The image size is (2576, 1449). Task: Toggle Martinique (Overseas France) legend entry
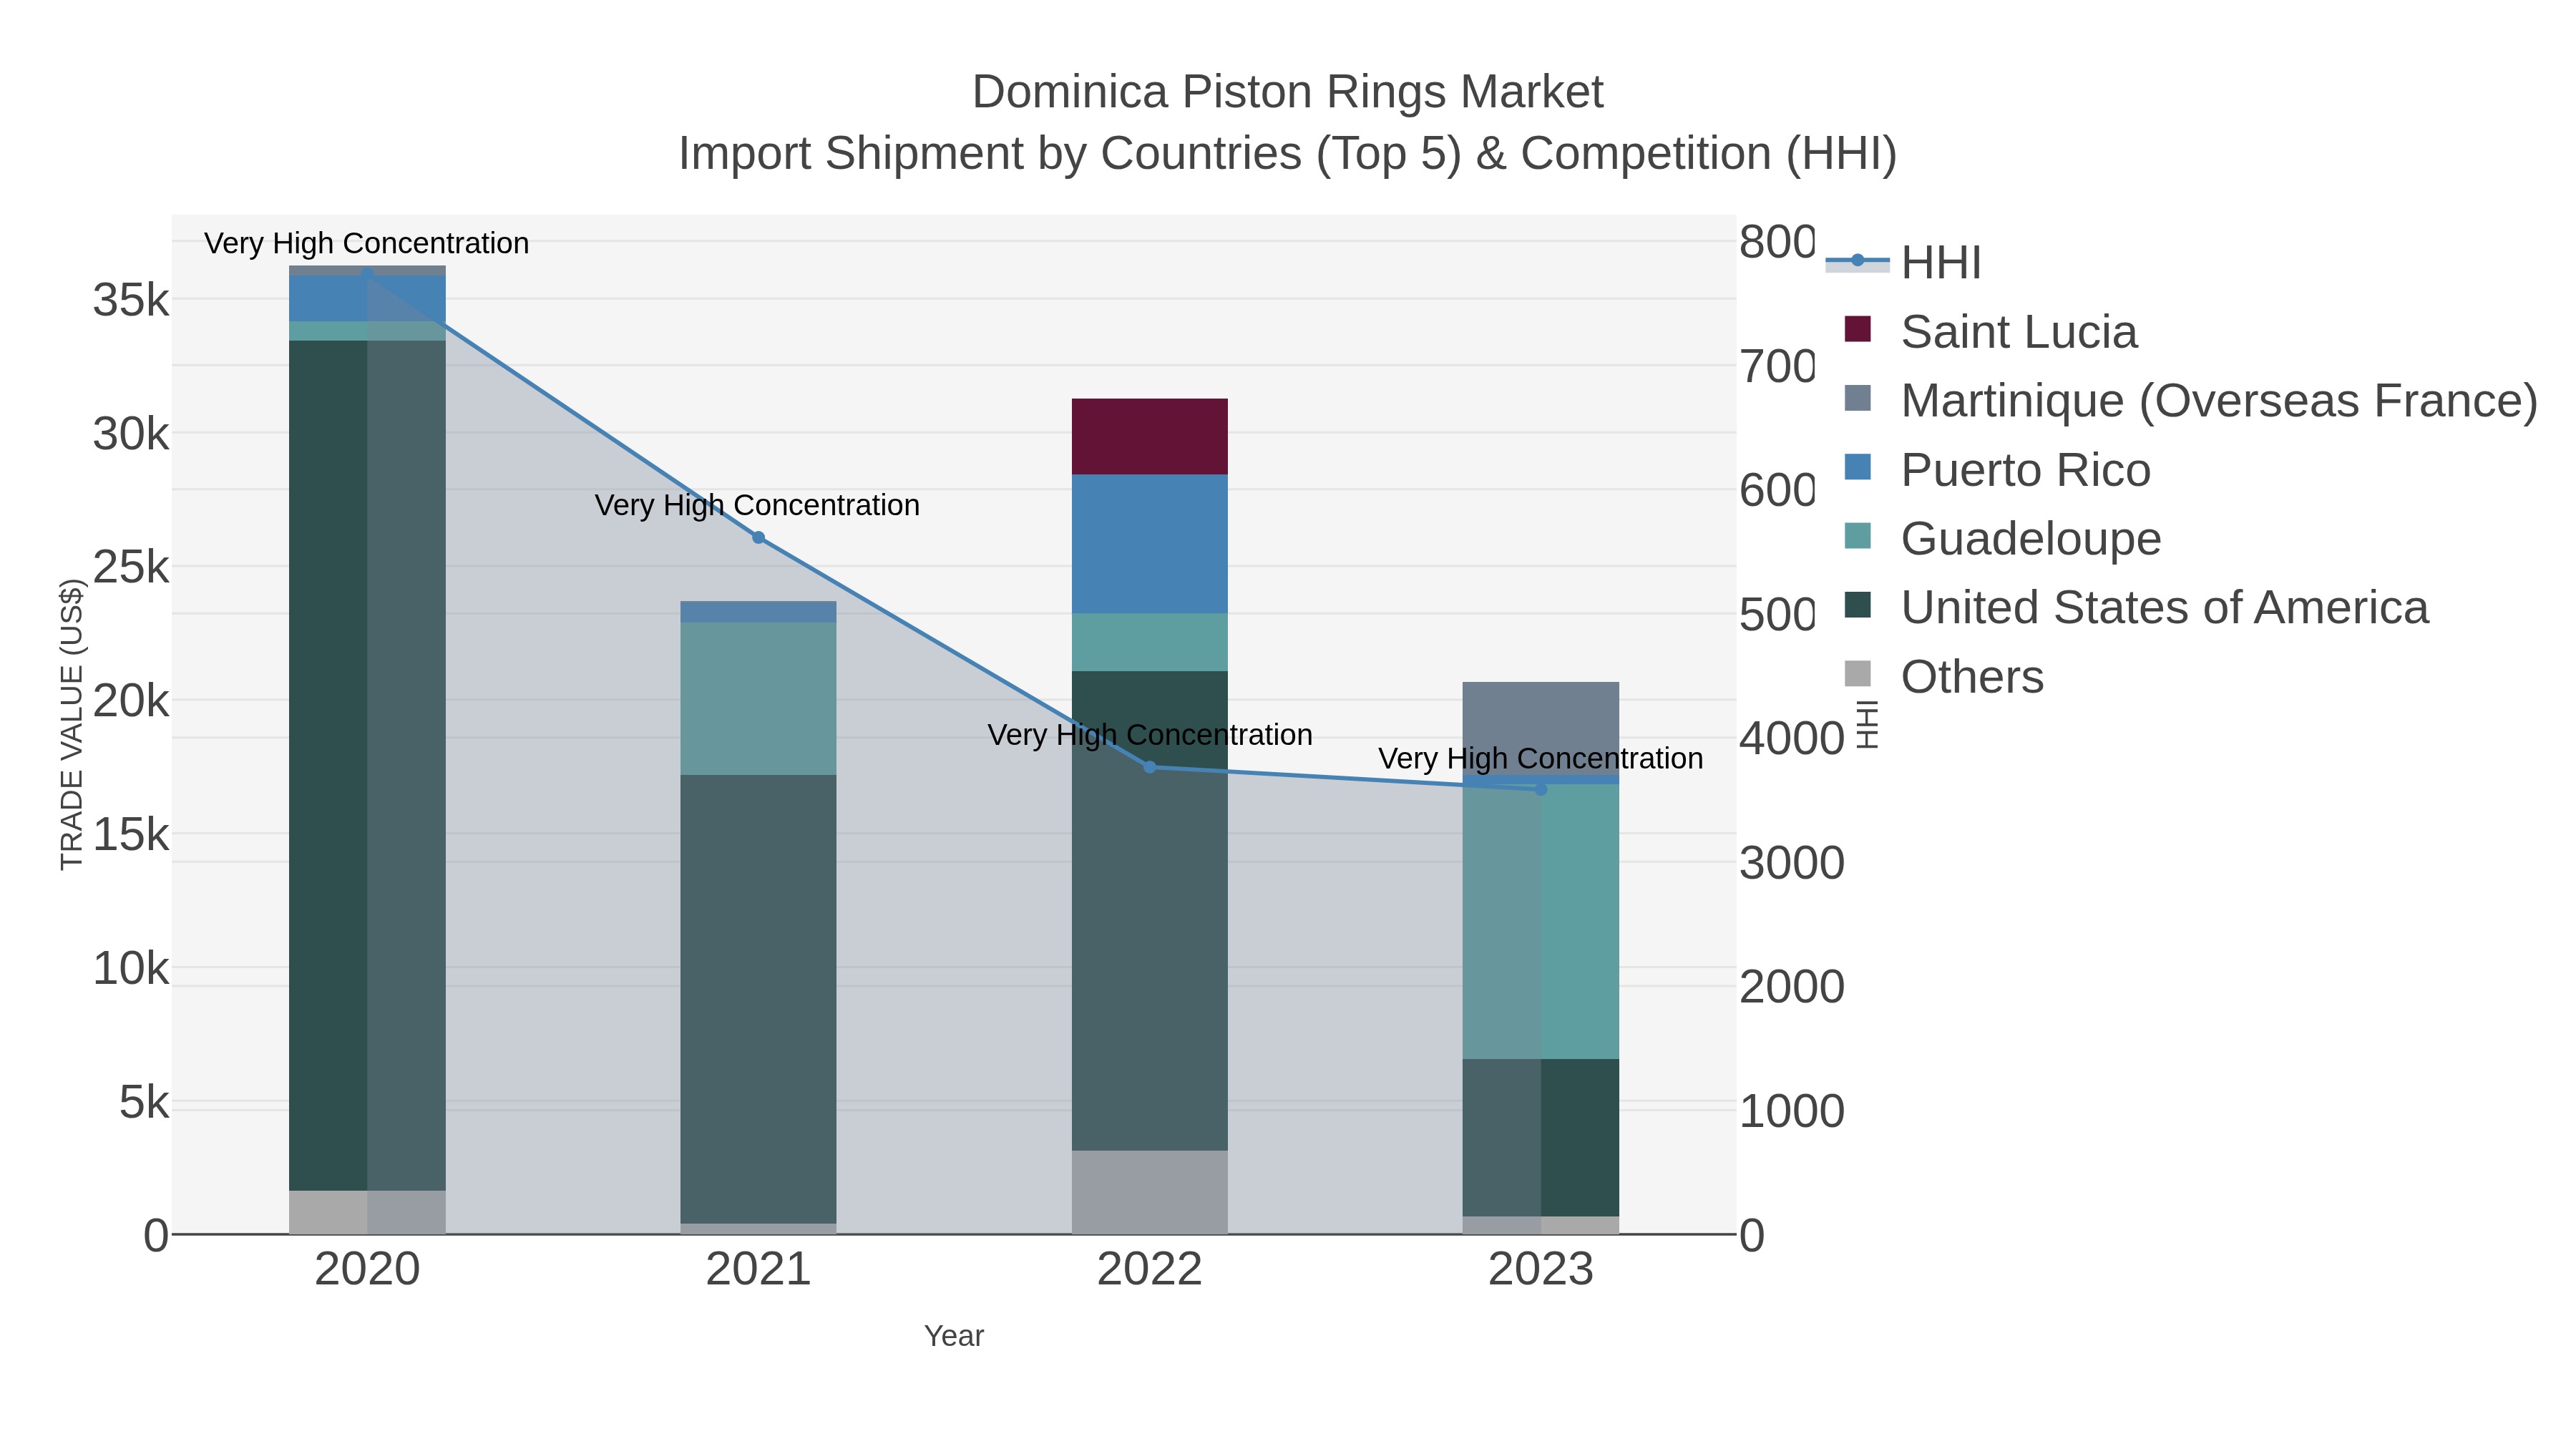2191,401
